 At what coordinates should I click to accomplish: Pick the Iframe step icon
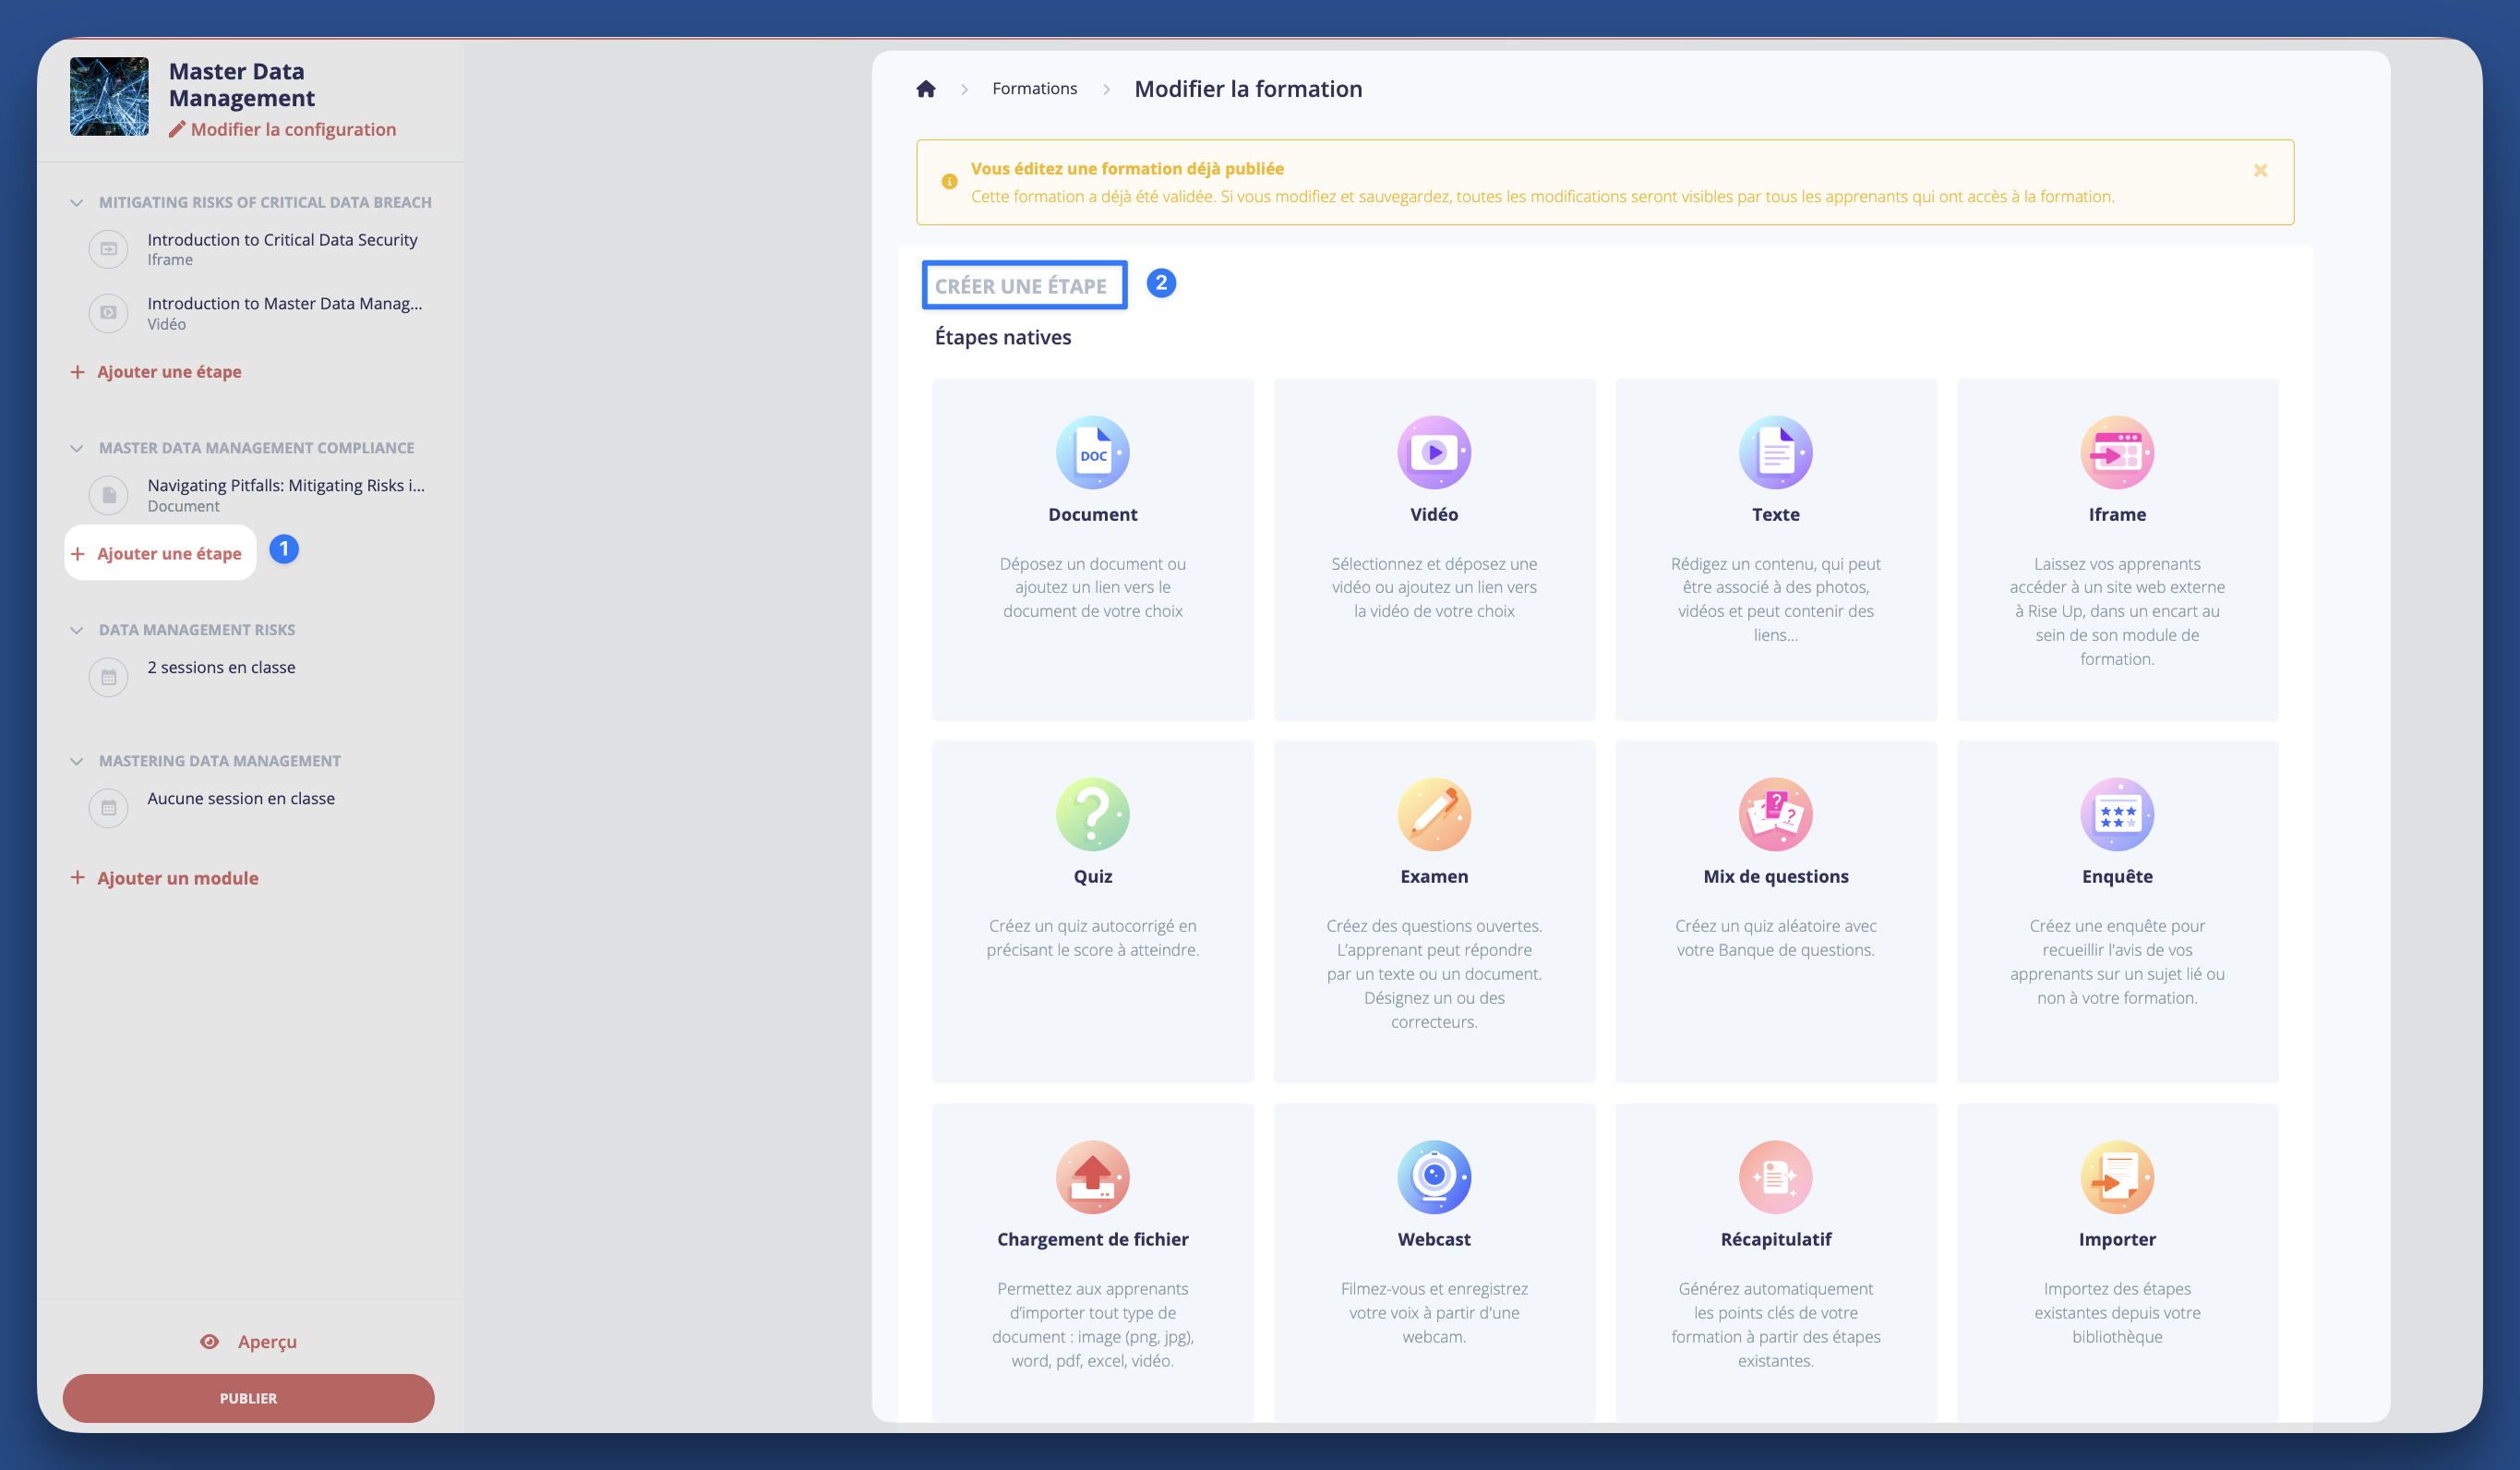[2116, 452]
